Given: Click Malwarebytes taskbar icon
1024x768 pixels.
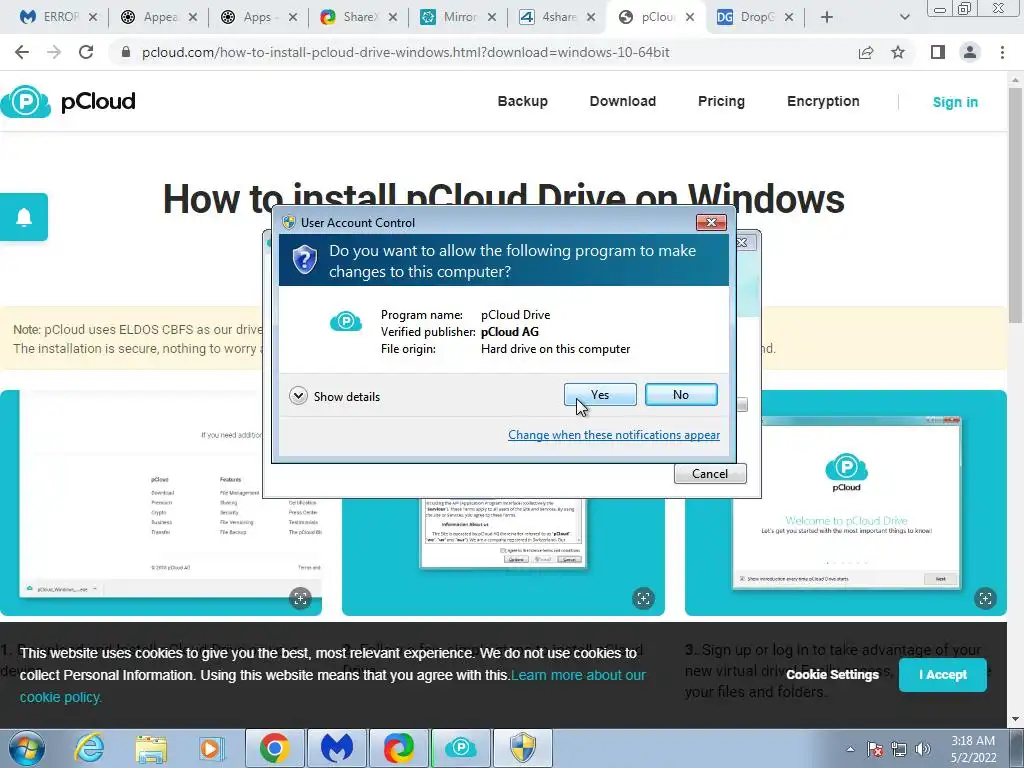Looking at the screenshot, I should click(x=336, y=748).
